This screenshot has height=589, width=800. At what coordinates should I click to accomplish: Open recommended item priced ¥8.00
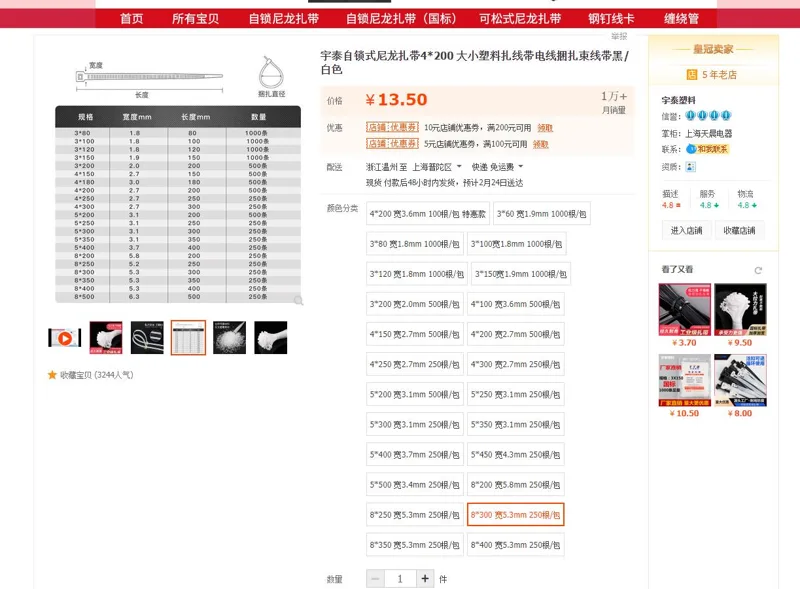pos(740,380)
